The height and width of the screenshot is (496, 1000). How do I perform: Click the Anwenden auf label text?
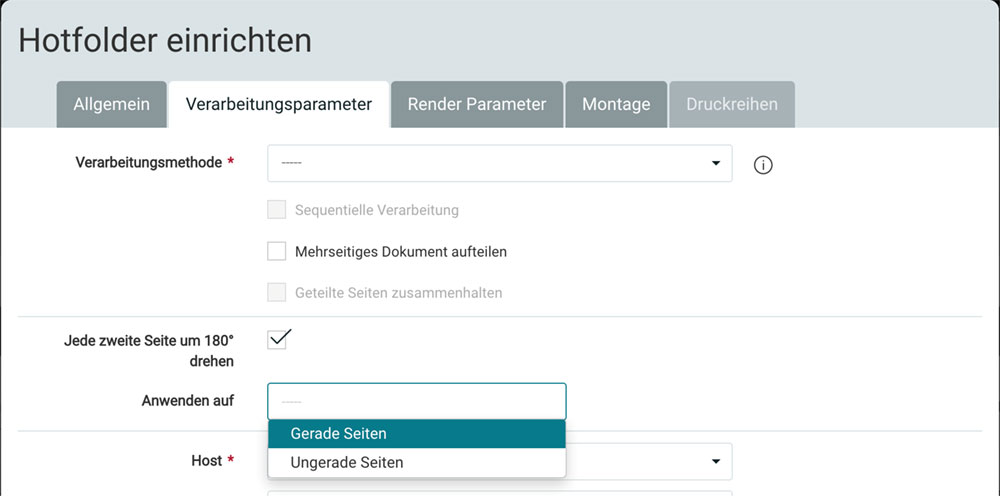click(x=188, y=401)
